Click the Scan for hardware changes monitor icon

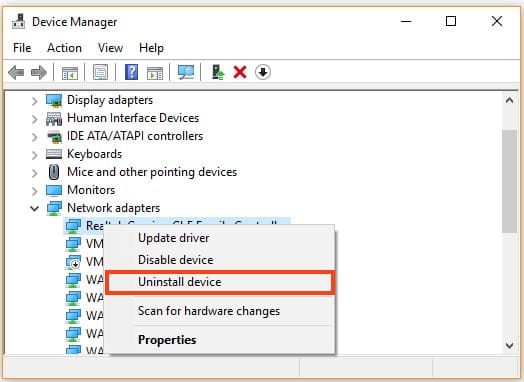point(186,72)
